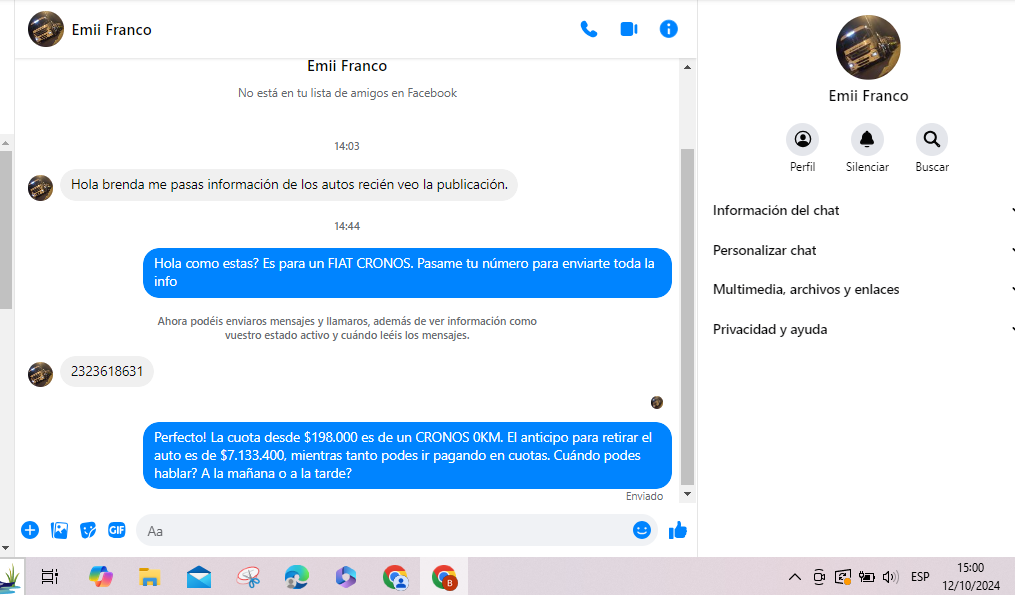This screenshot has height=595, width=1015.
Task: Open Microsoft Edge from the taskbar
Action: point(296,576)
